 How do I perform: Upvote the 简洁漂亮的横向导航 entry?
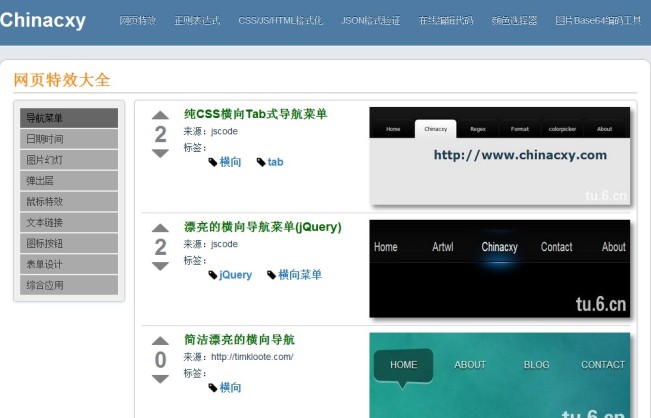click(160, 341)
